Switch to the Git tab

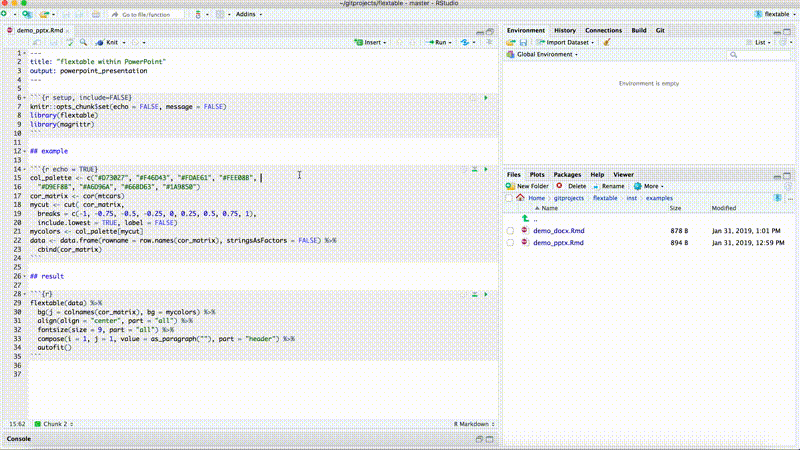[x=660, y=31]
